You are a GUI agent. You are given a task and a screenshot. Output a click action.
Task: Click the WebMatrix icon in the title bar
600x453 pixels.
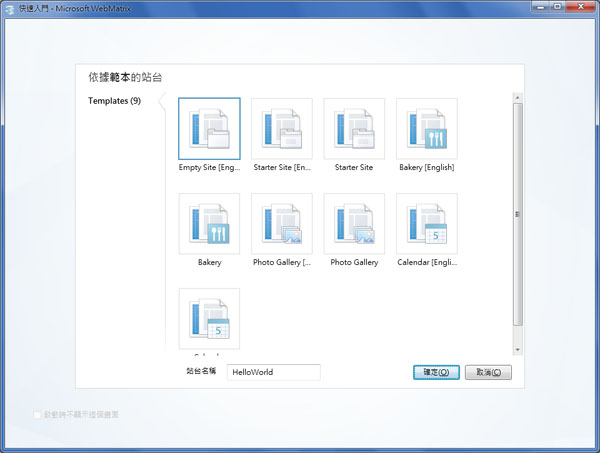pos(10,8)
